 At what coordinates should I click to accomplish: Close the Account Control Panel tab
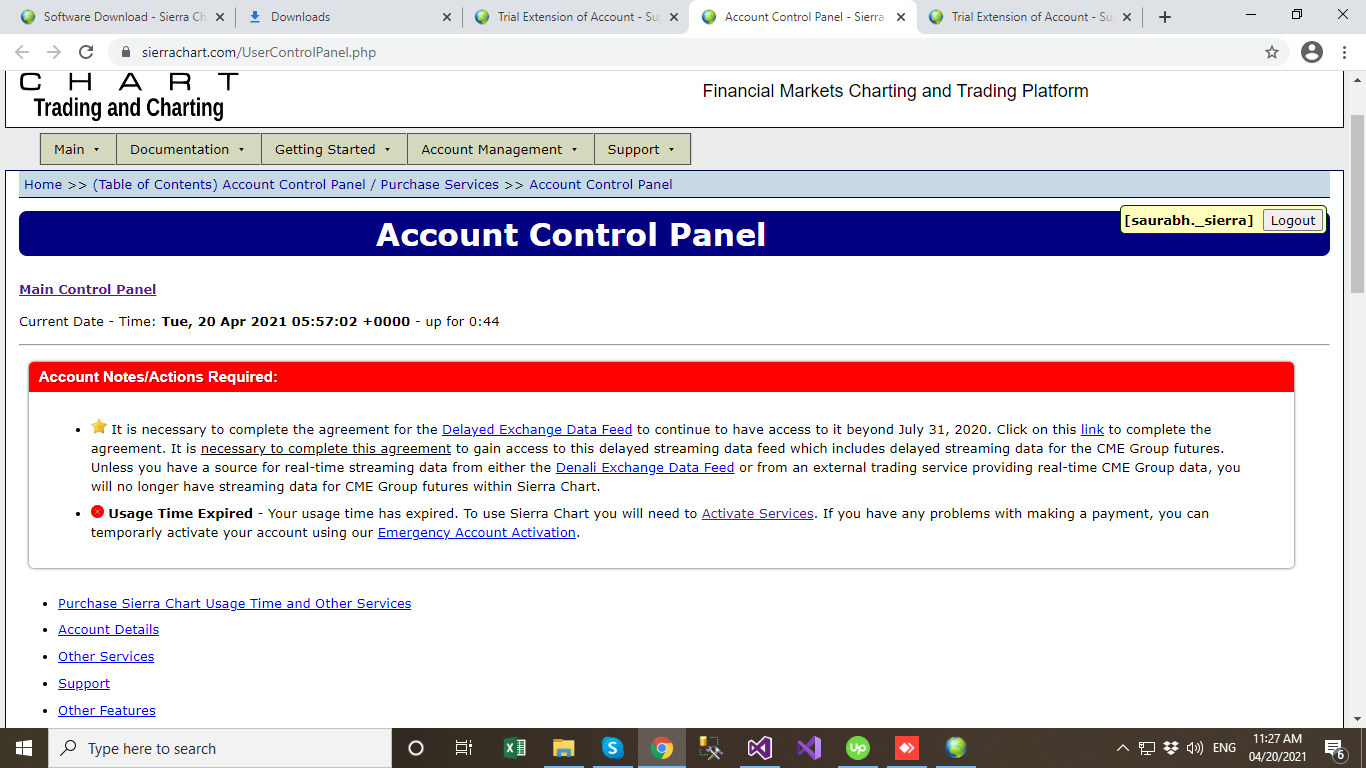coord(900,17)
